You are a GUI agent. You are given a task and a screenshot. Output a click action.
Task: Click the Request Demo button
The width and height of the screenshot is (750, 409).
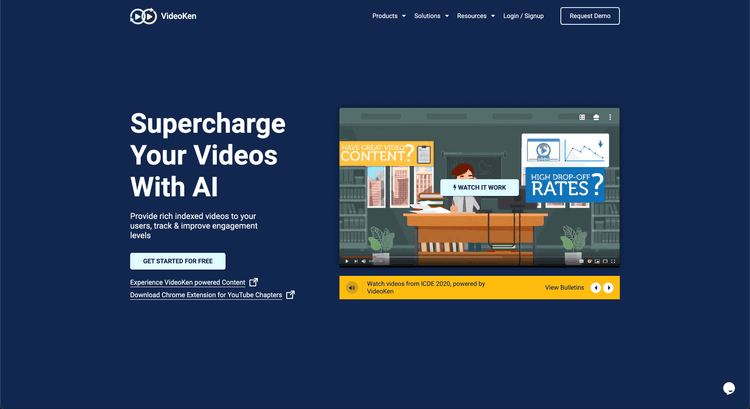(x=589, y=16)
